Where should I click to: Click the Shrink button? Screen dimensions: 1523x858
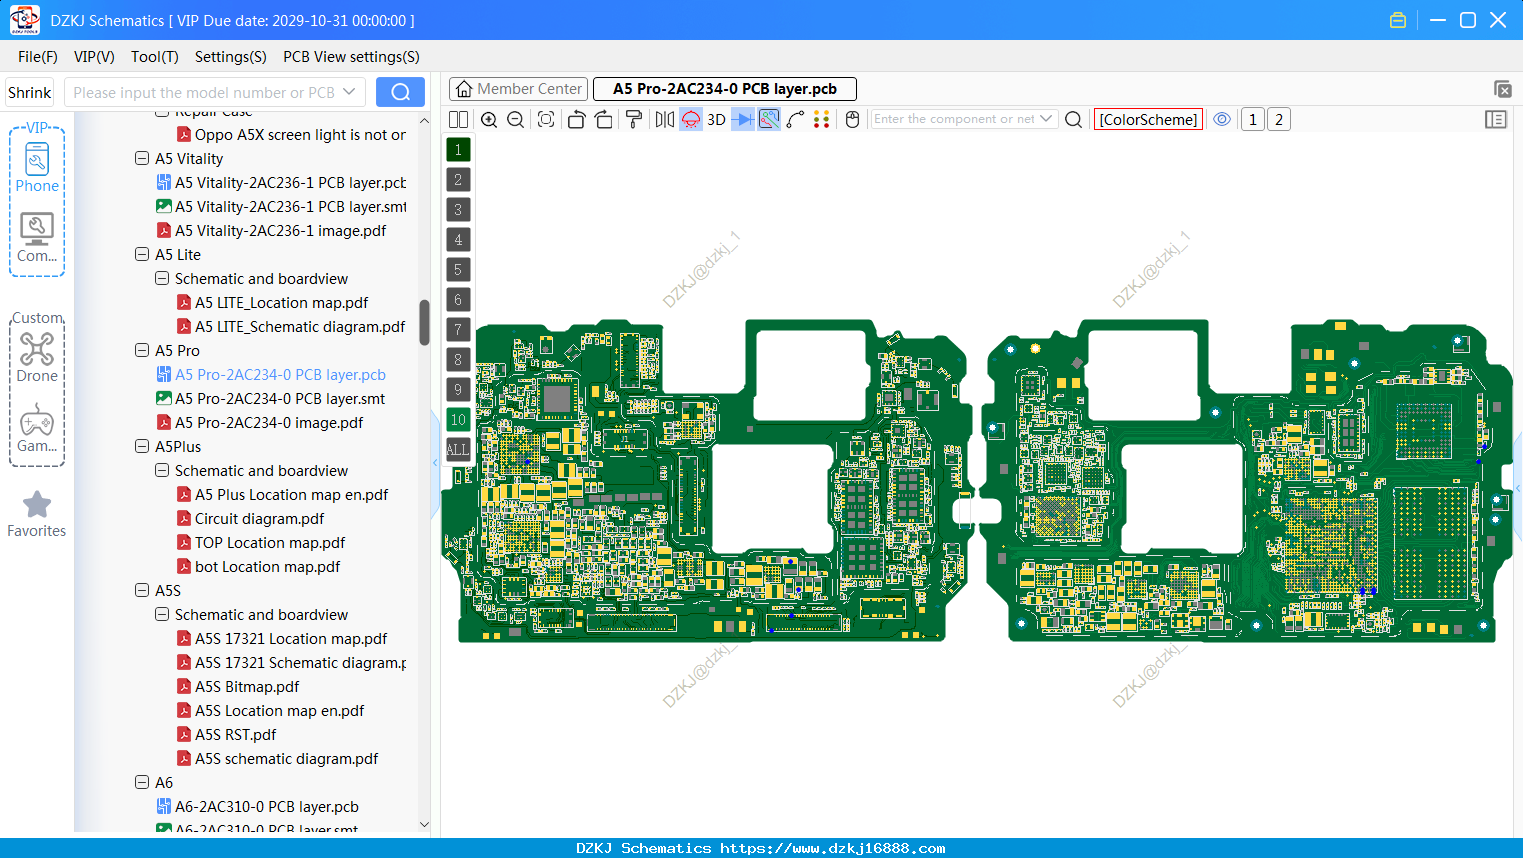pos(30,92)
